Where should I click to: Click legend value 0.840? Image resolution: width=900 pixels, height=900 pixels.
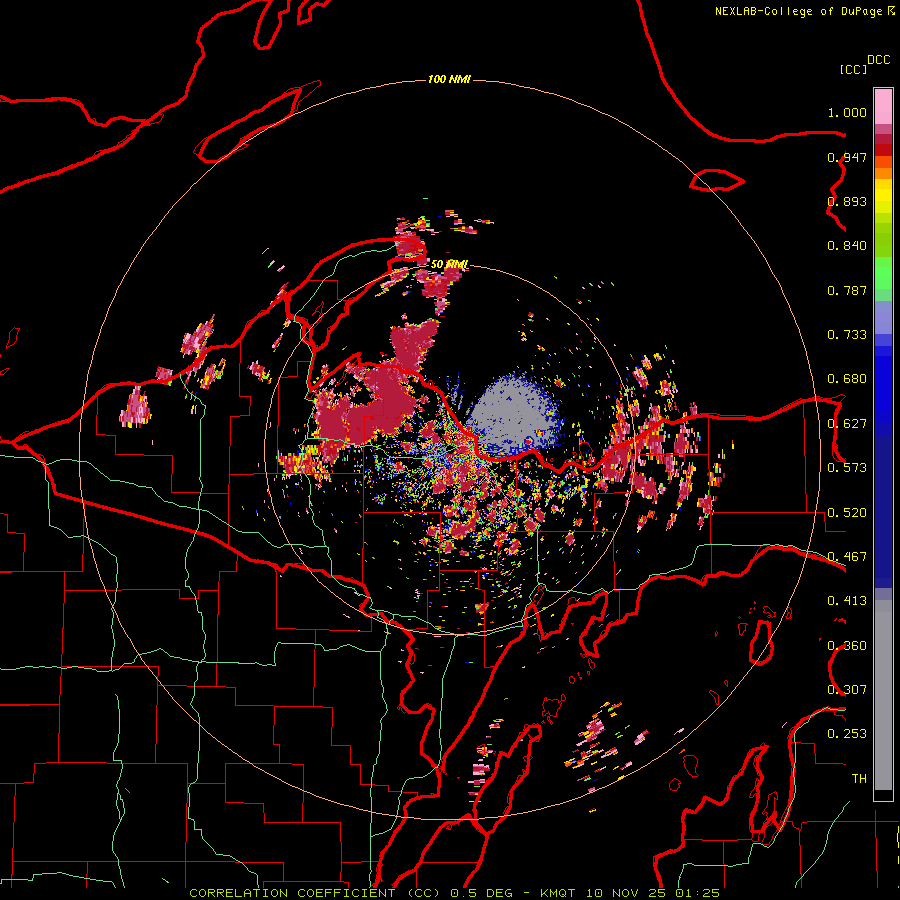click(x=847, y=246)
